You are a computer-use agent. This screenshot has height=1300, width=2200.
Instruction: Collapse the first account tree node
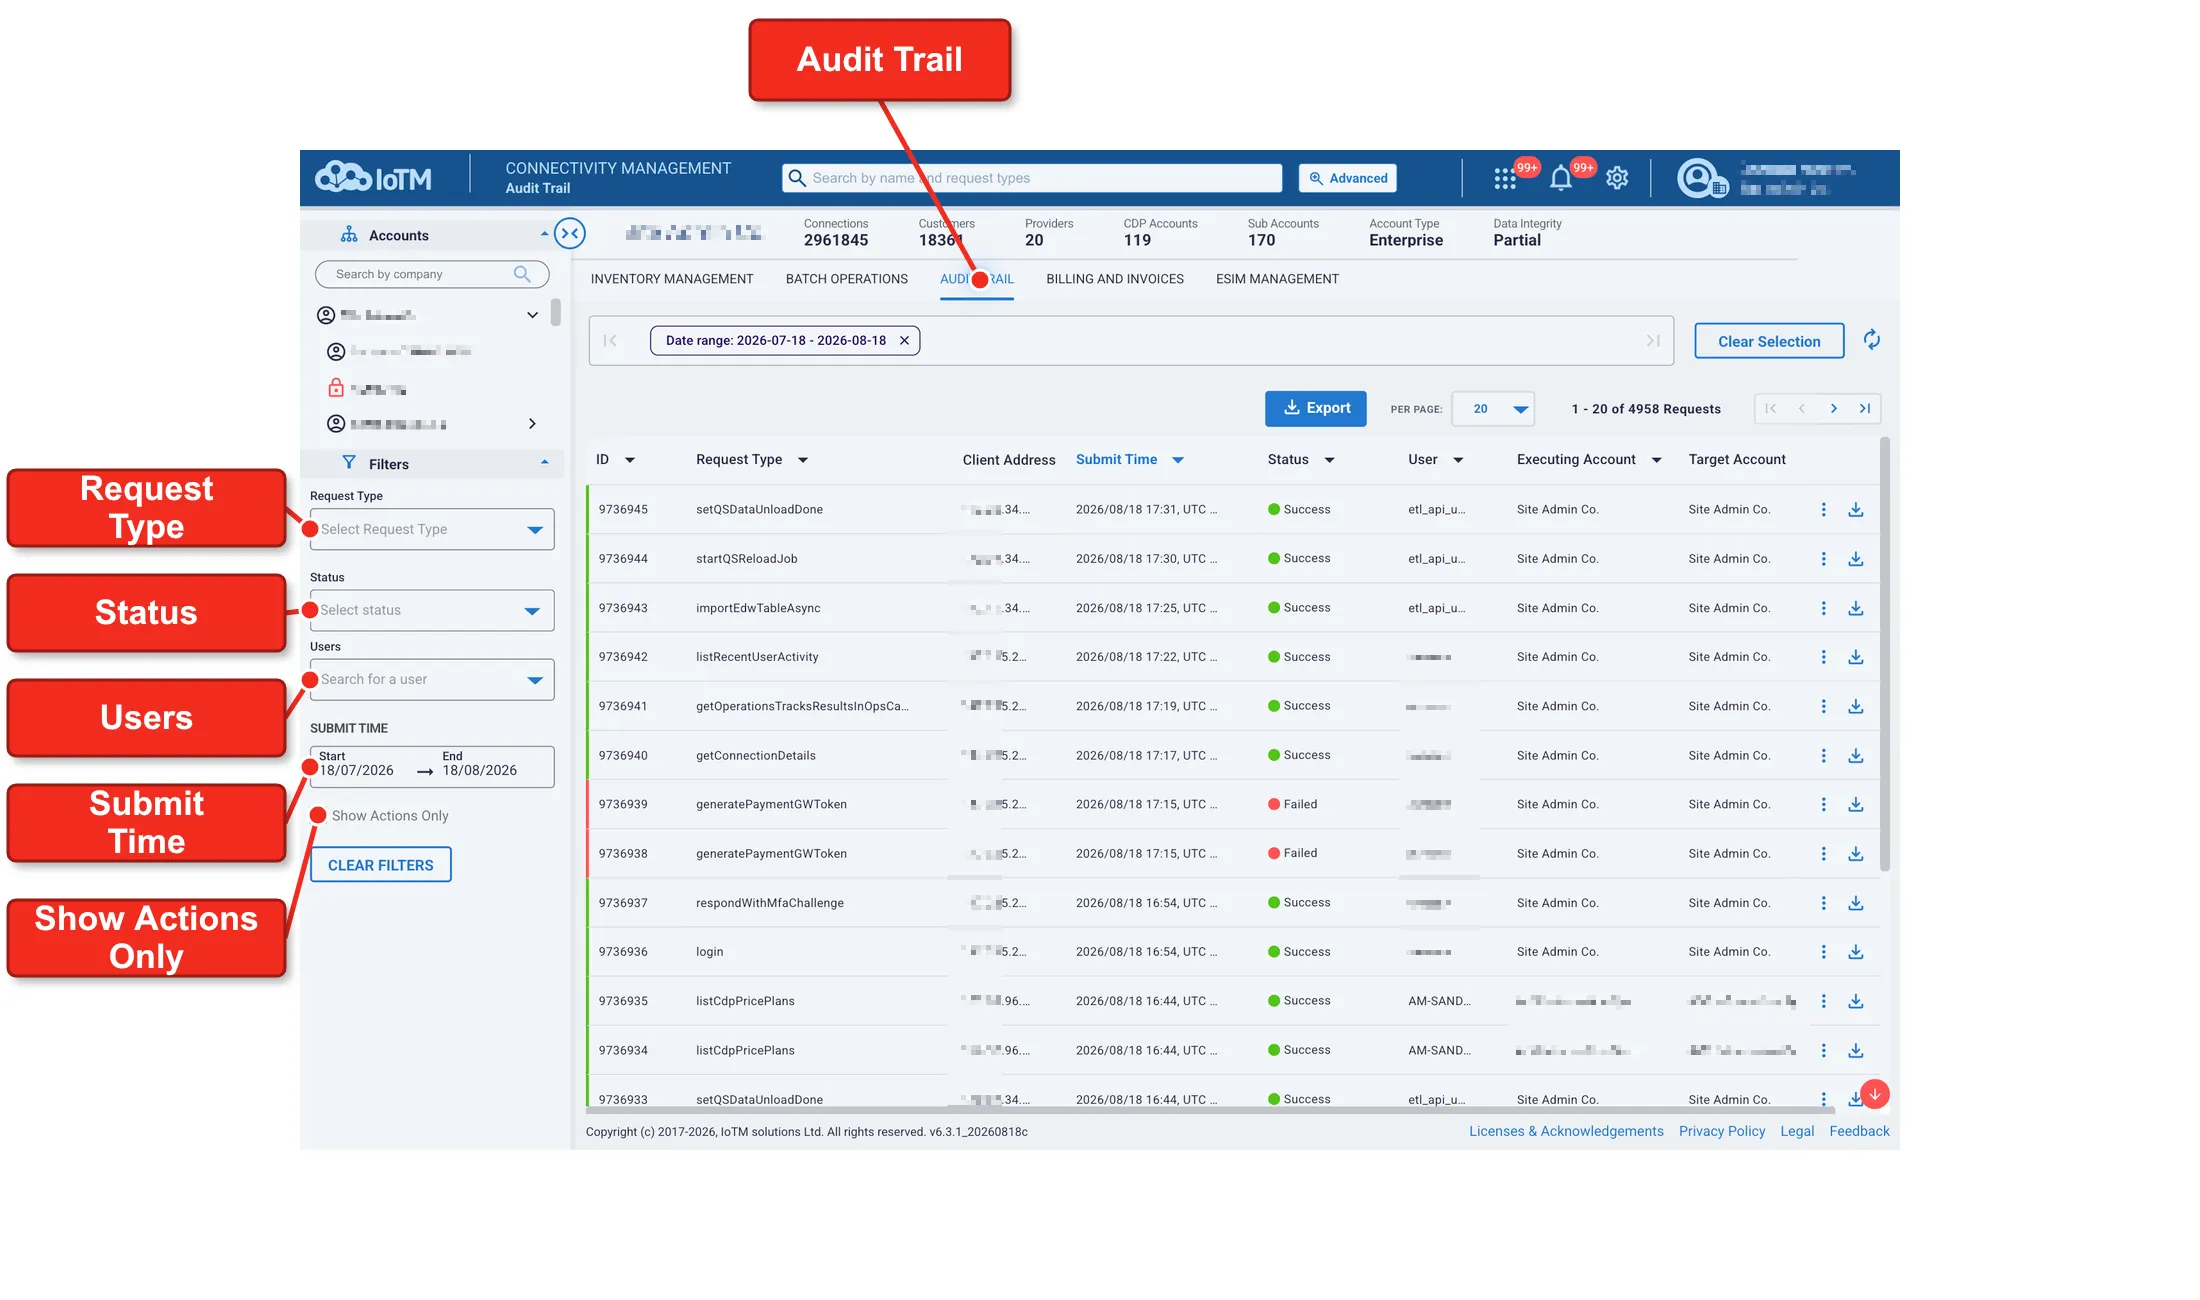coord(532,315)
